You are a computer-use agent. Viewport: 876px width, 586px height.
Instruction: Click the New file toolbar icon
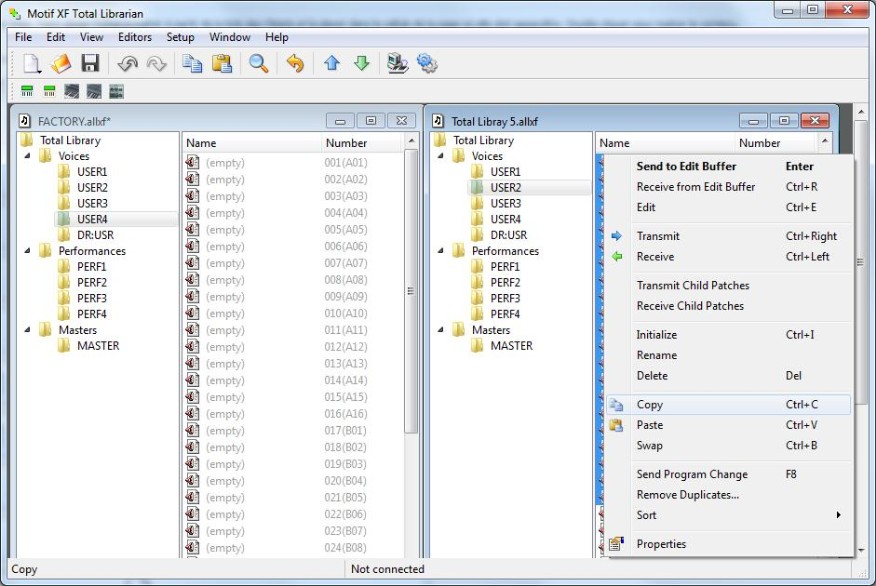pyautogui.click(x=32, y=64)
